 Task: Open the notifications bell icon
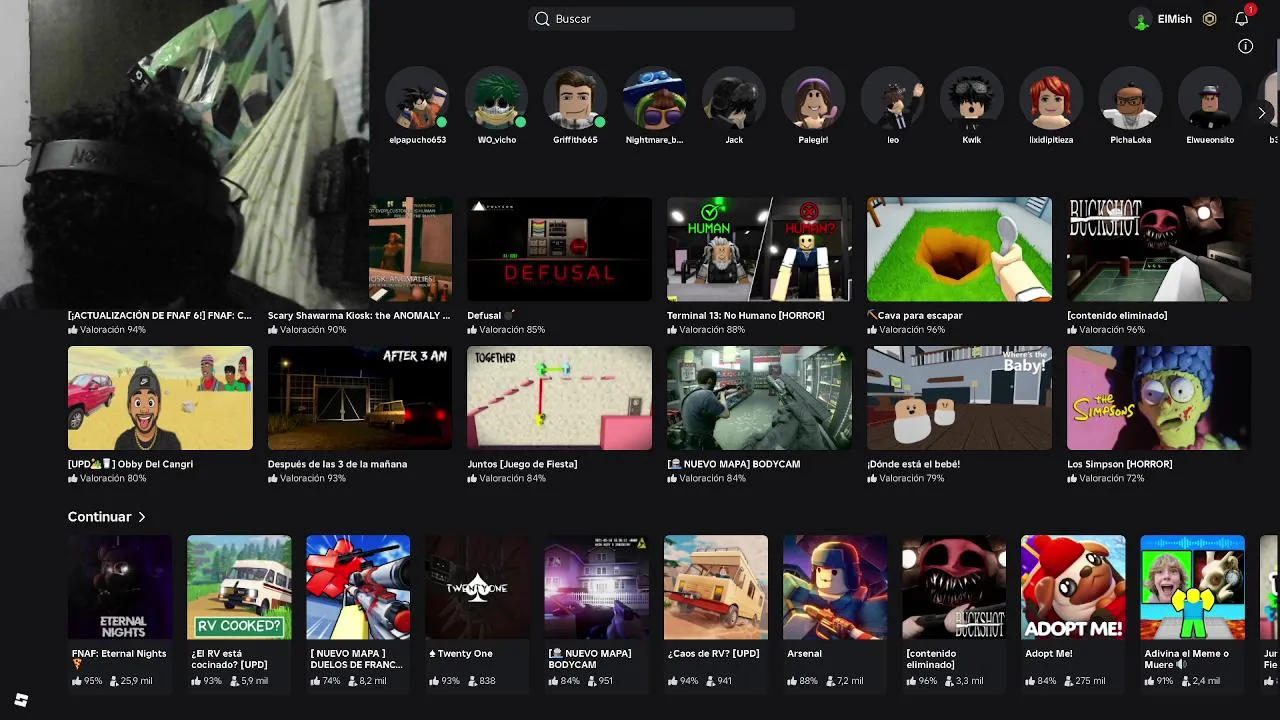[x=1242, y=19]
